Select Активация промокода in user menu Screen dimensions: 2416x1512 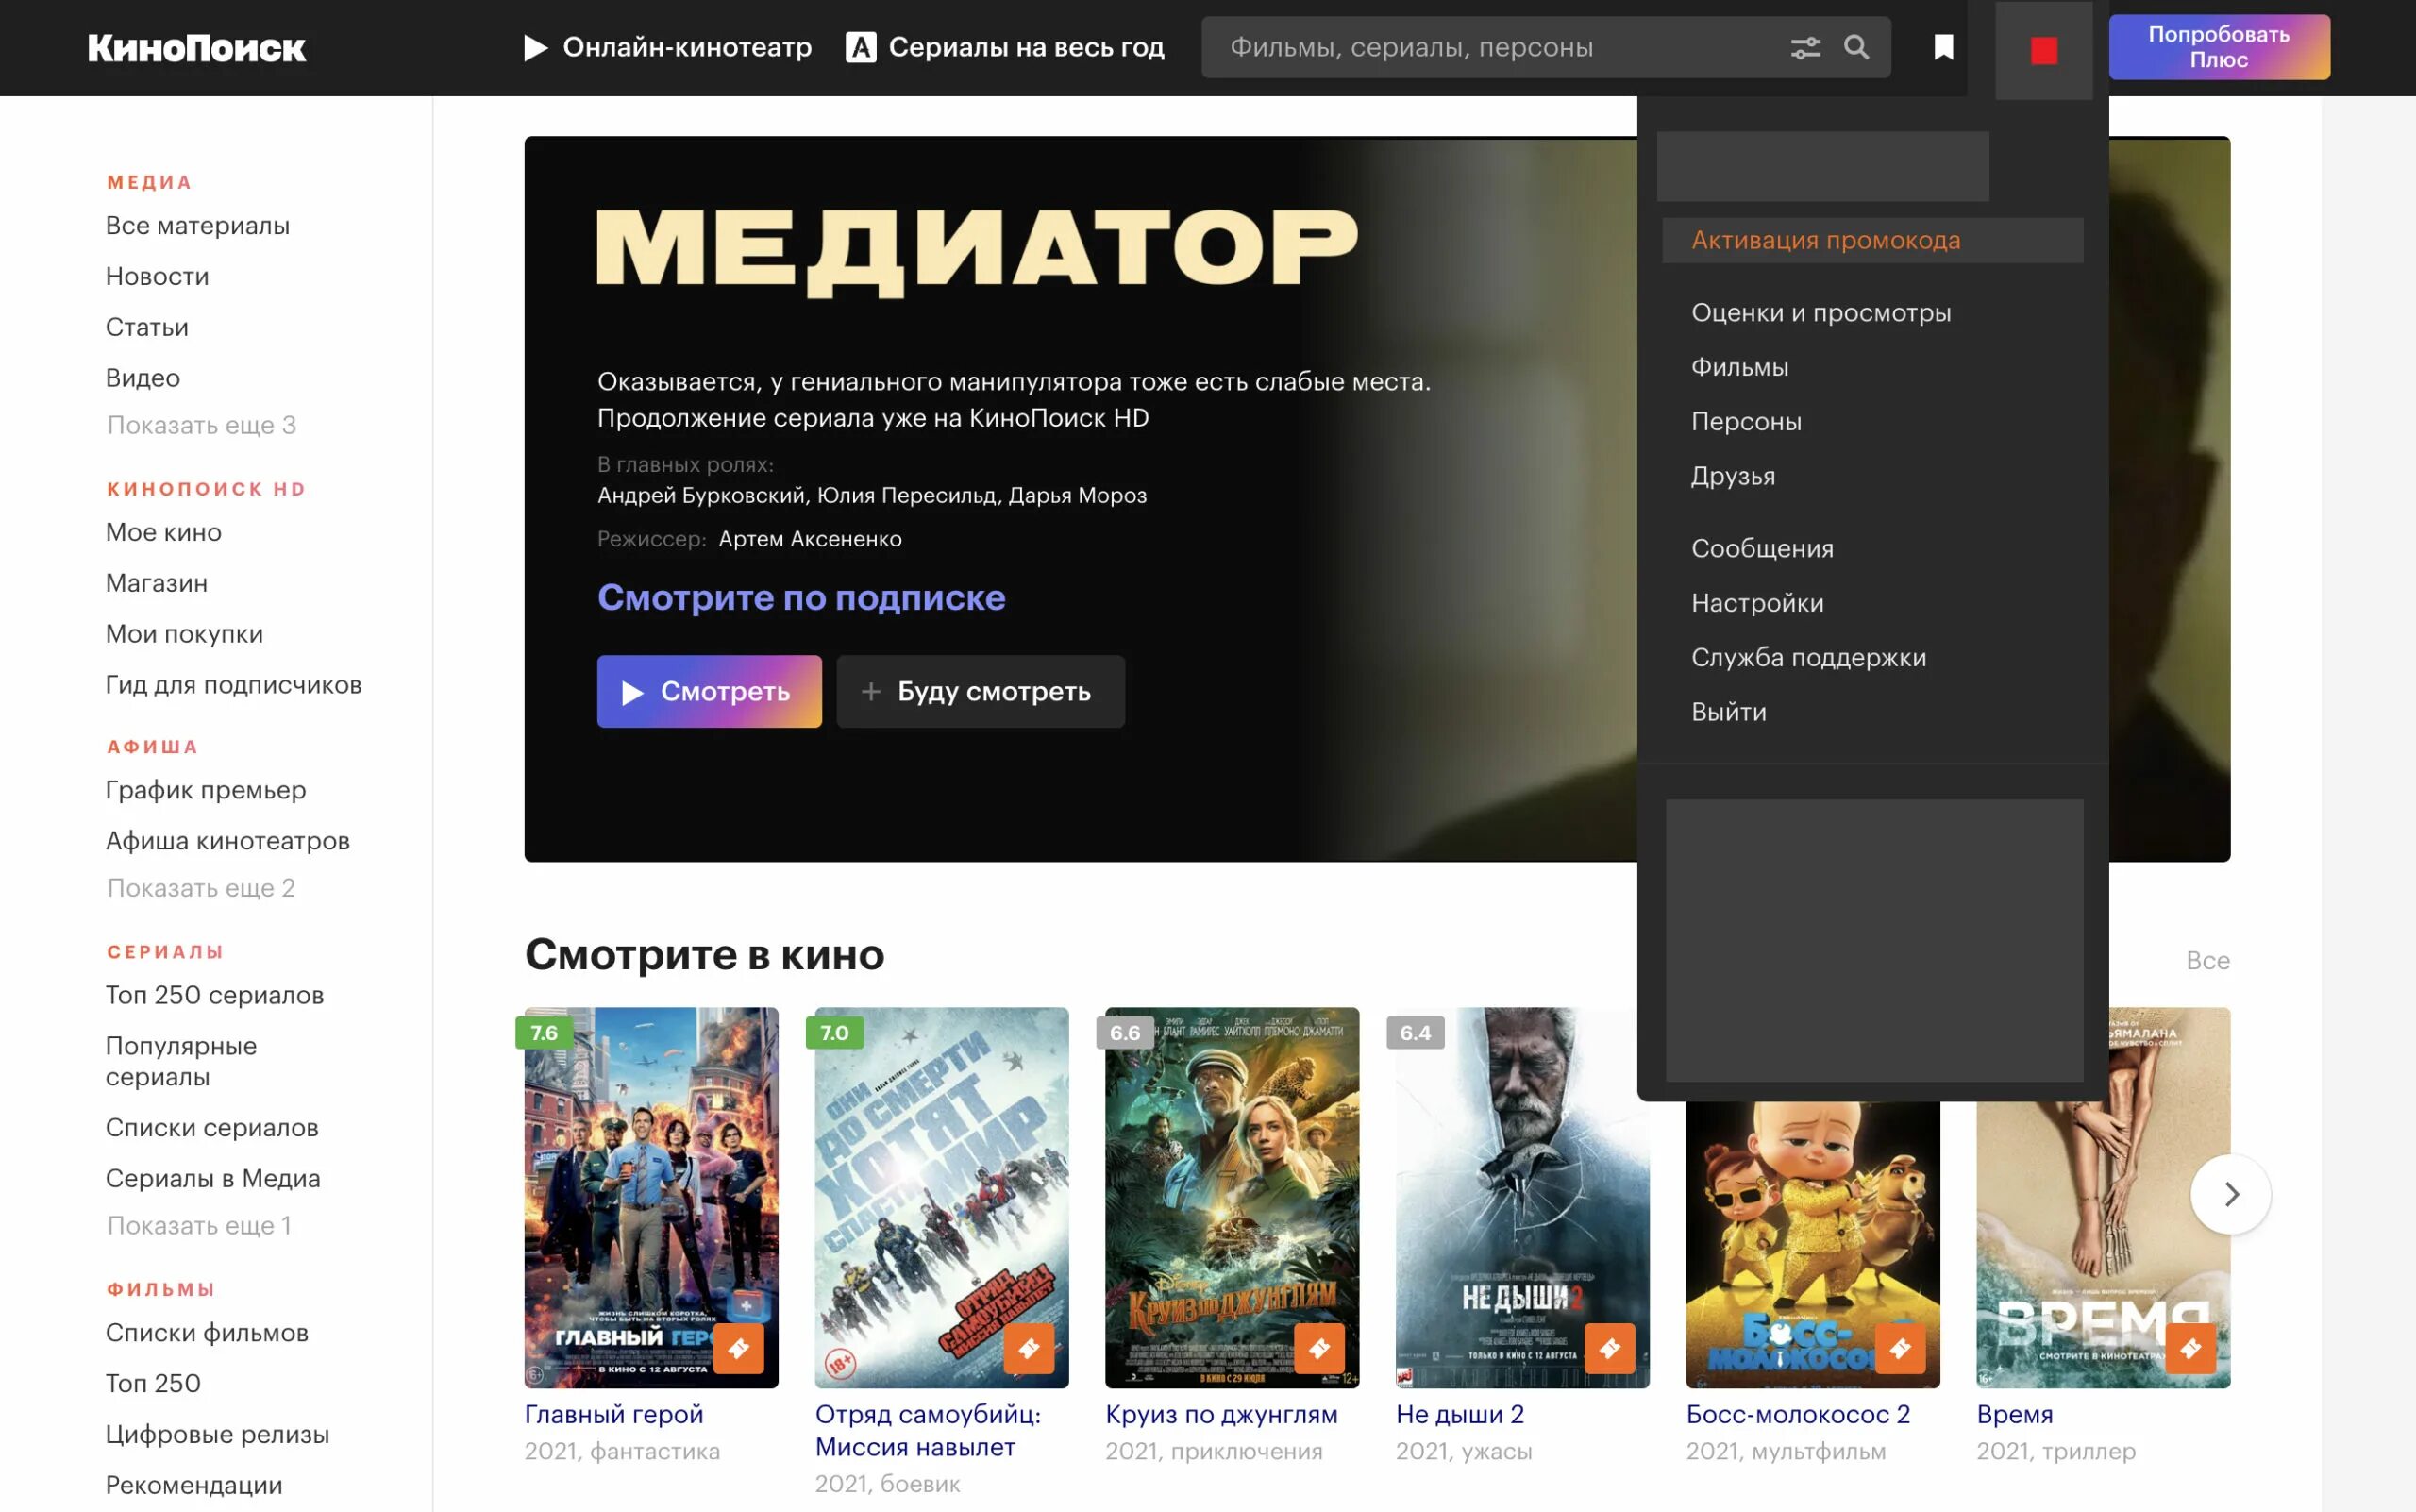1872,240
